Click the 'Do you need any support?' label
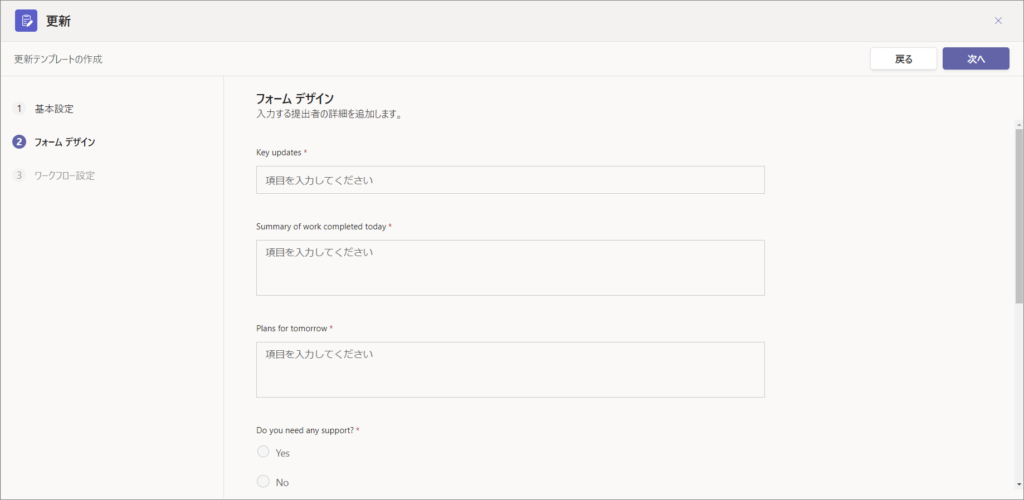The height and width of the screenshot is (500, 1024). (x=305, y=430)
